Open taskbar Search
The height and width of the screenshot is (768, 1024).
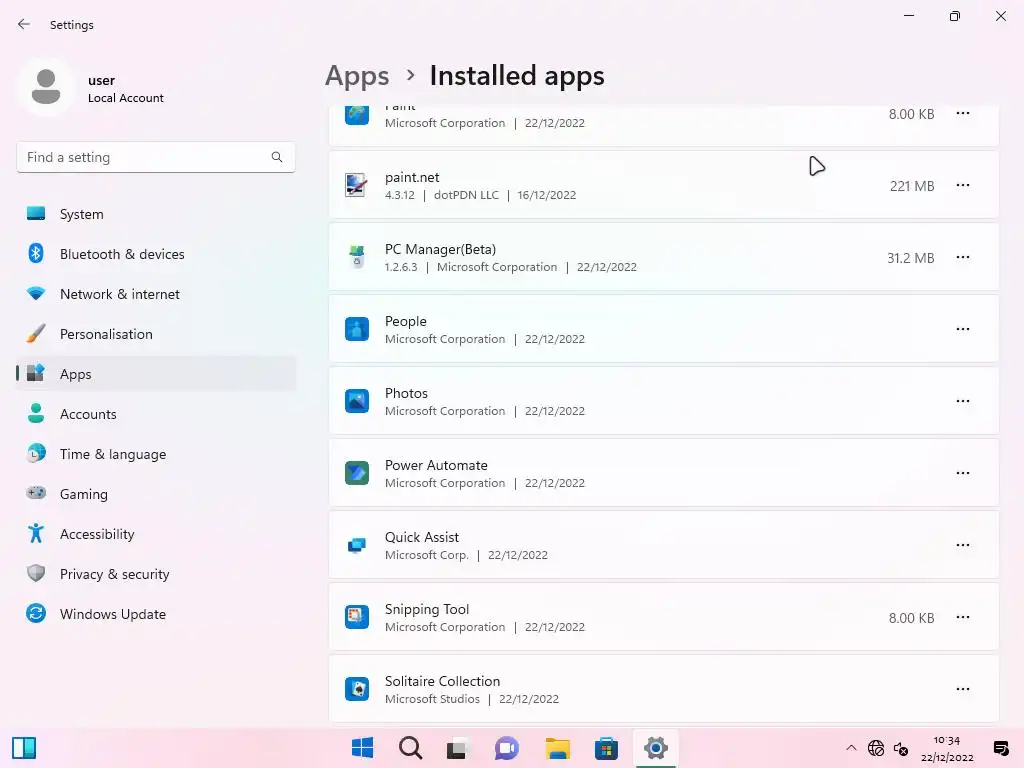click(x=411, y=748)
